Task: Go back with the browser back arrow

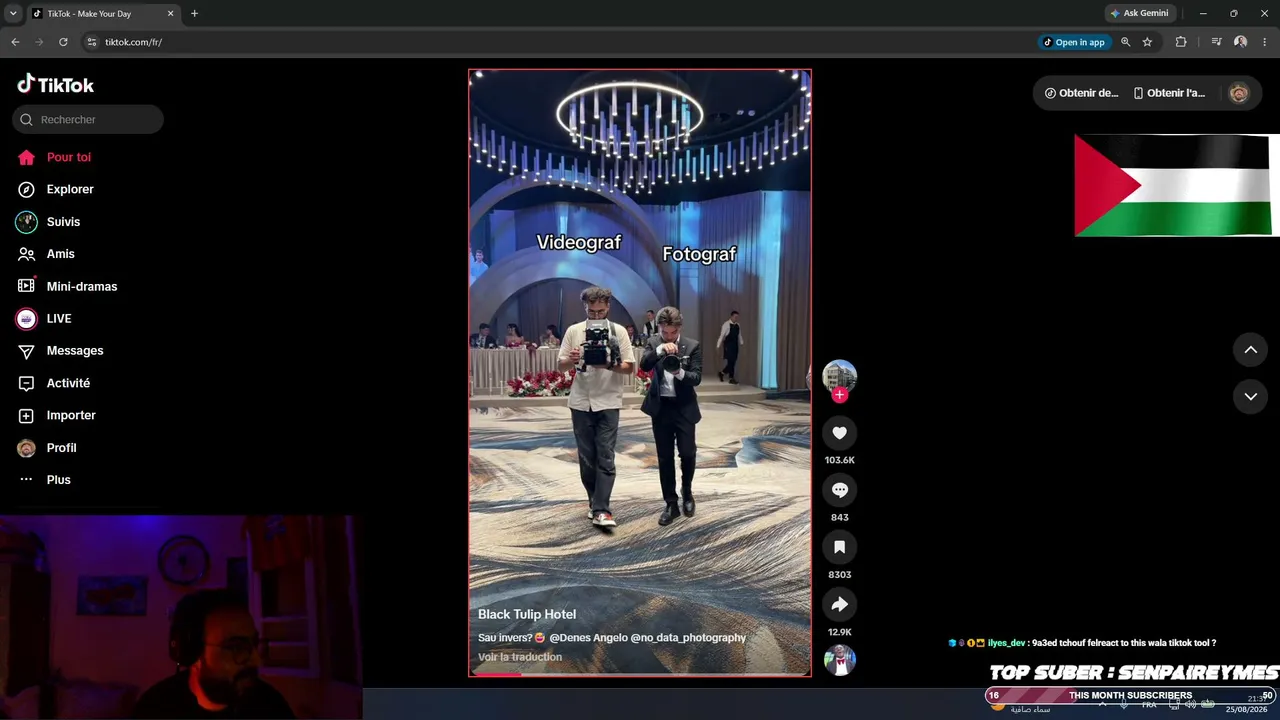Action: (15, 42)
